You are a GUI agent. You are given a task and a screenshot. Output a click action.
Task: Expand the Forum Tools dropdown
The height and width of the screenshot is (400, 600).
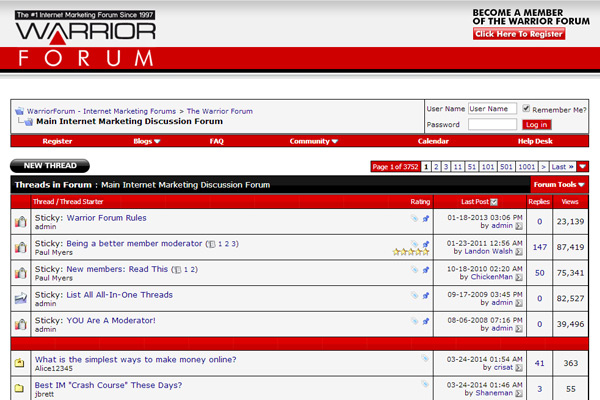coord(559,184)
